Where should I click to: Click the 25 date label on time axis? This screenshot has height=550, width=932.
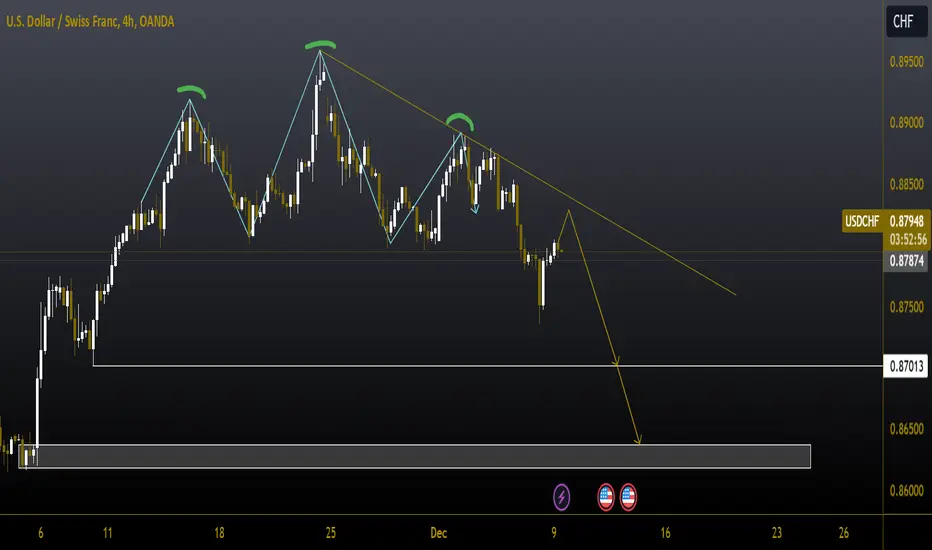[330, 533]
